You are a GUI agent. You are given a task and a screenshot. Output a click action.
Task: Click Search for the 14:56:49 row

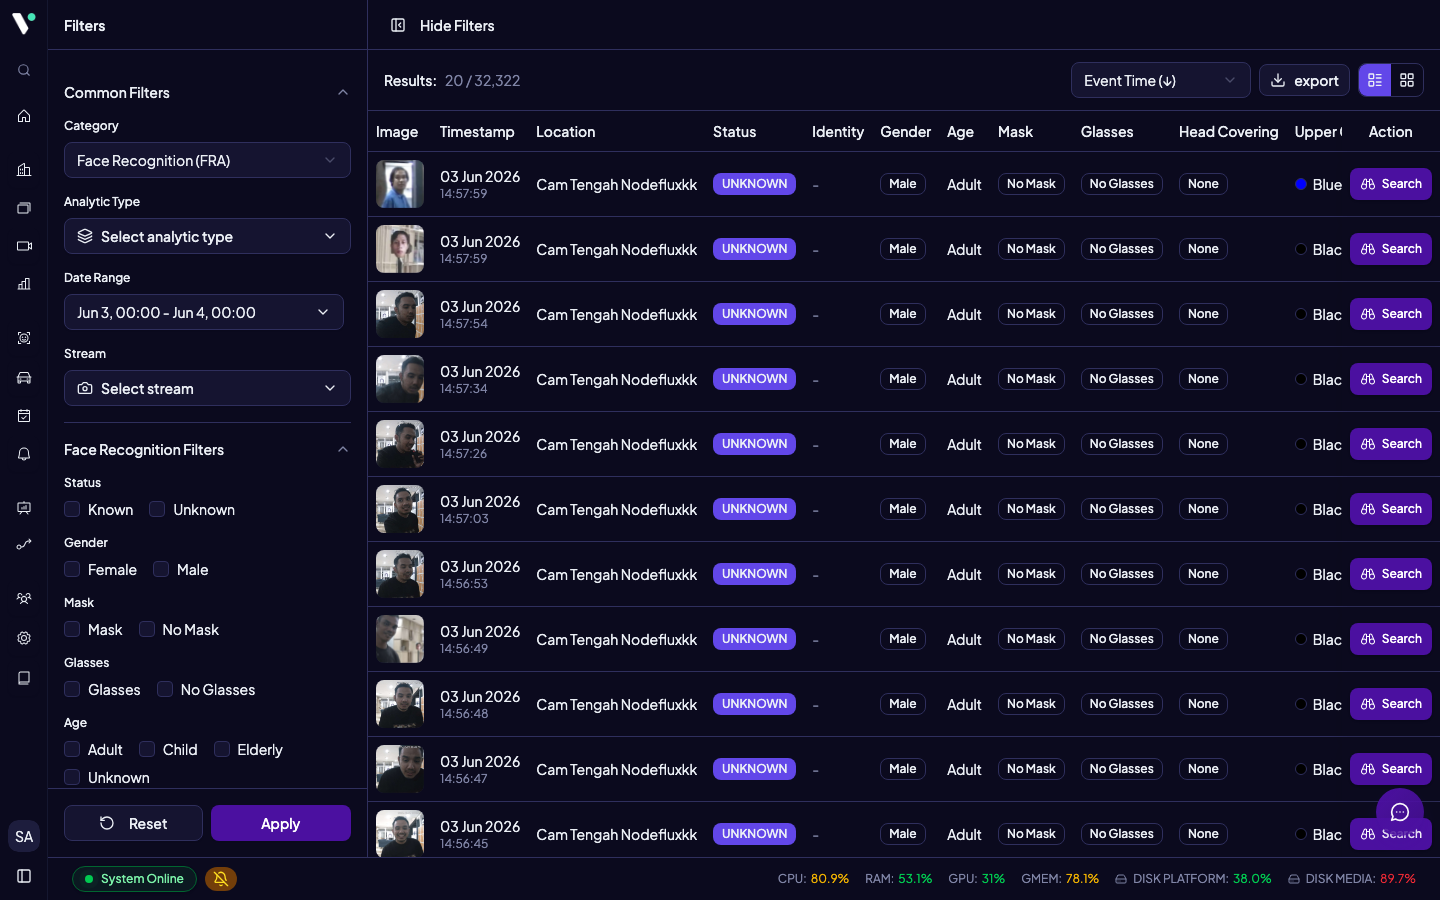coord(1391,639)
